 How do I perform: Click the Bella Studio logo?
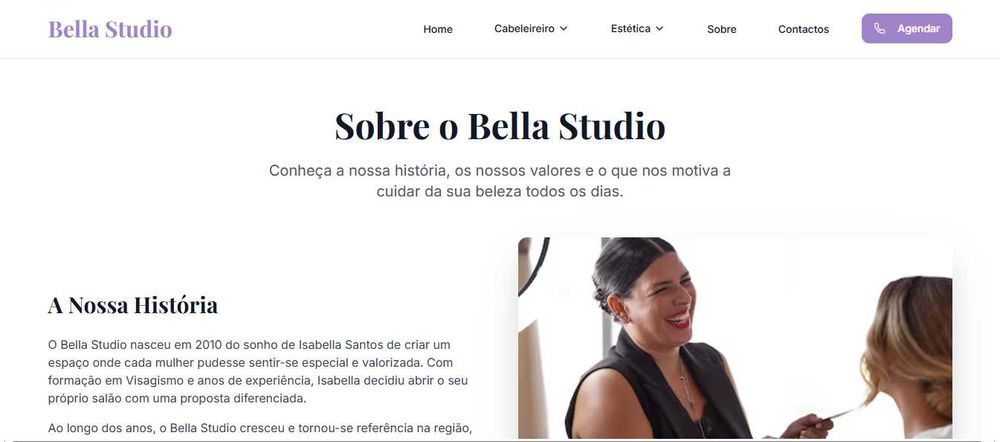coord(110,29)
